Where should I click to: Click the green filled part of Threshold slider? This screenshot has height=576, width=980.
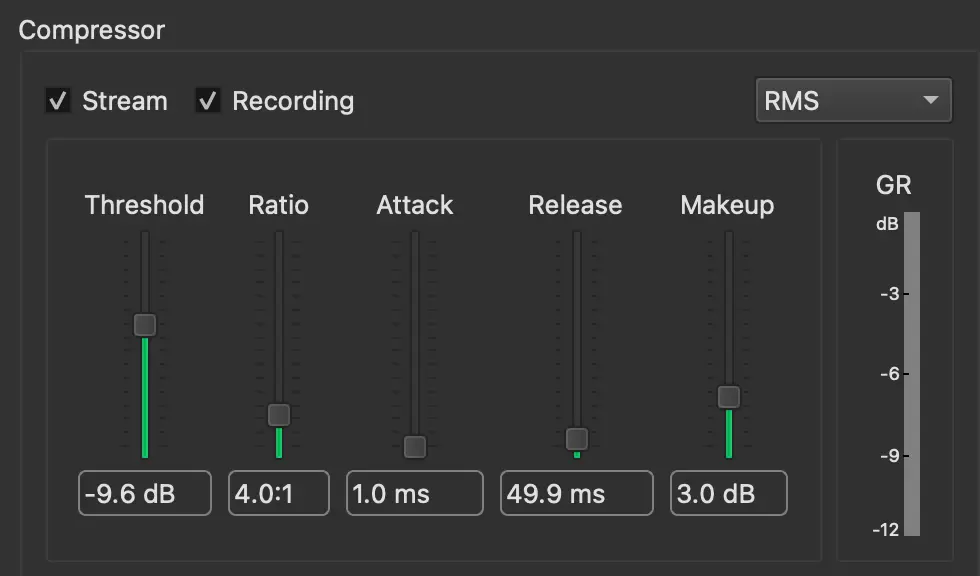145,398
